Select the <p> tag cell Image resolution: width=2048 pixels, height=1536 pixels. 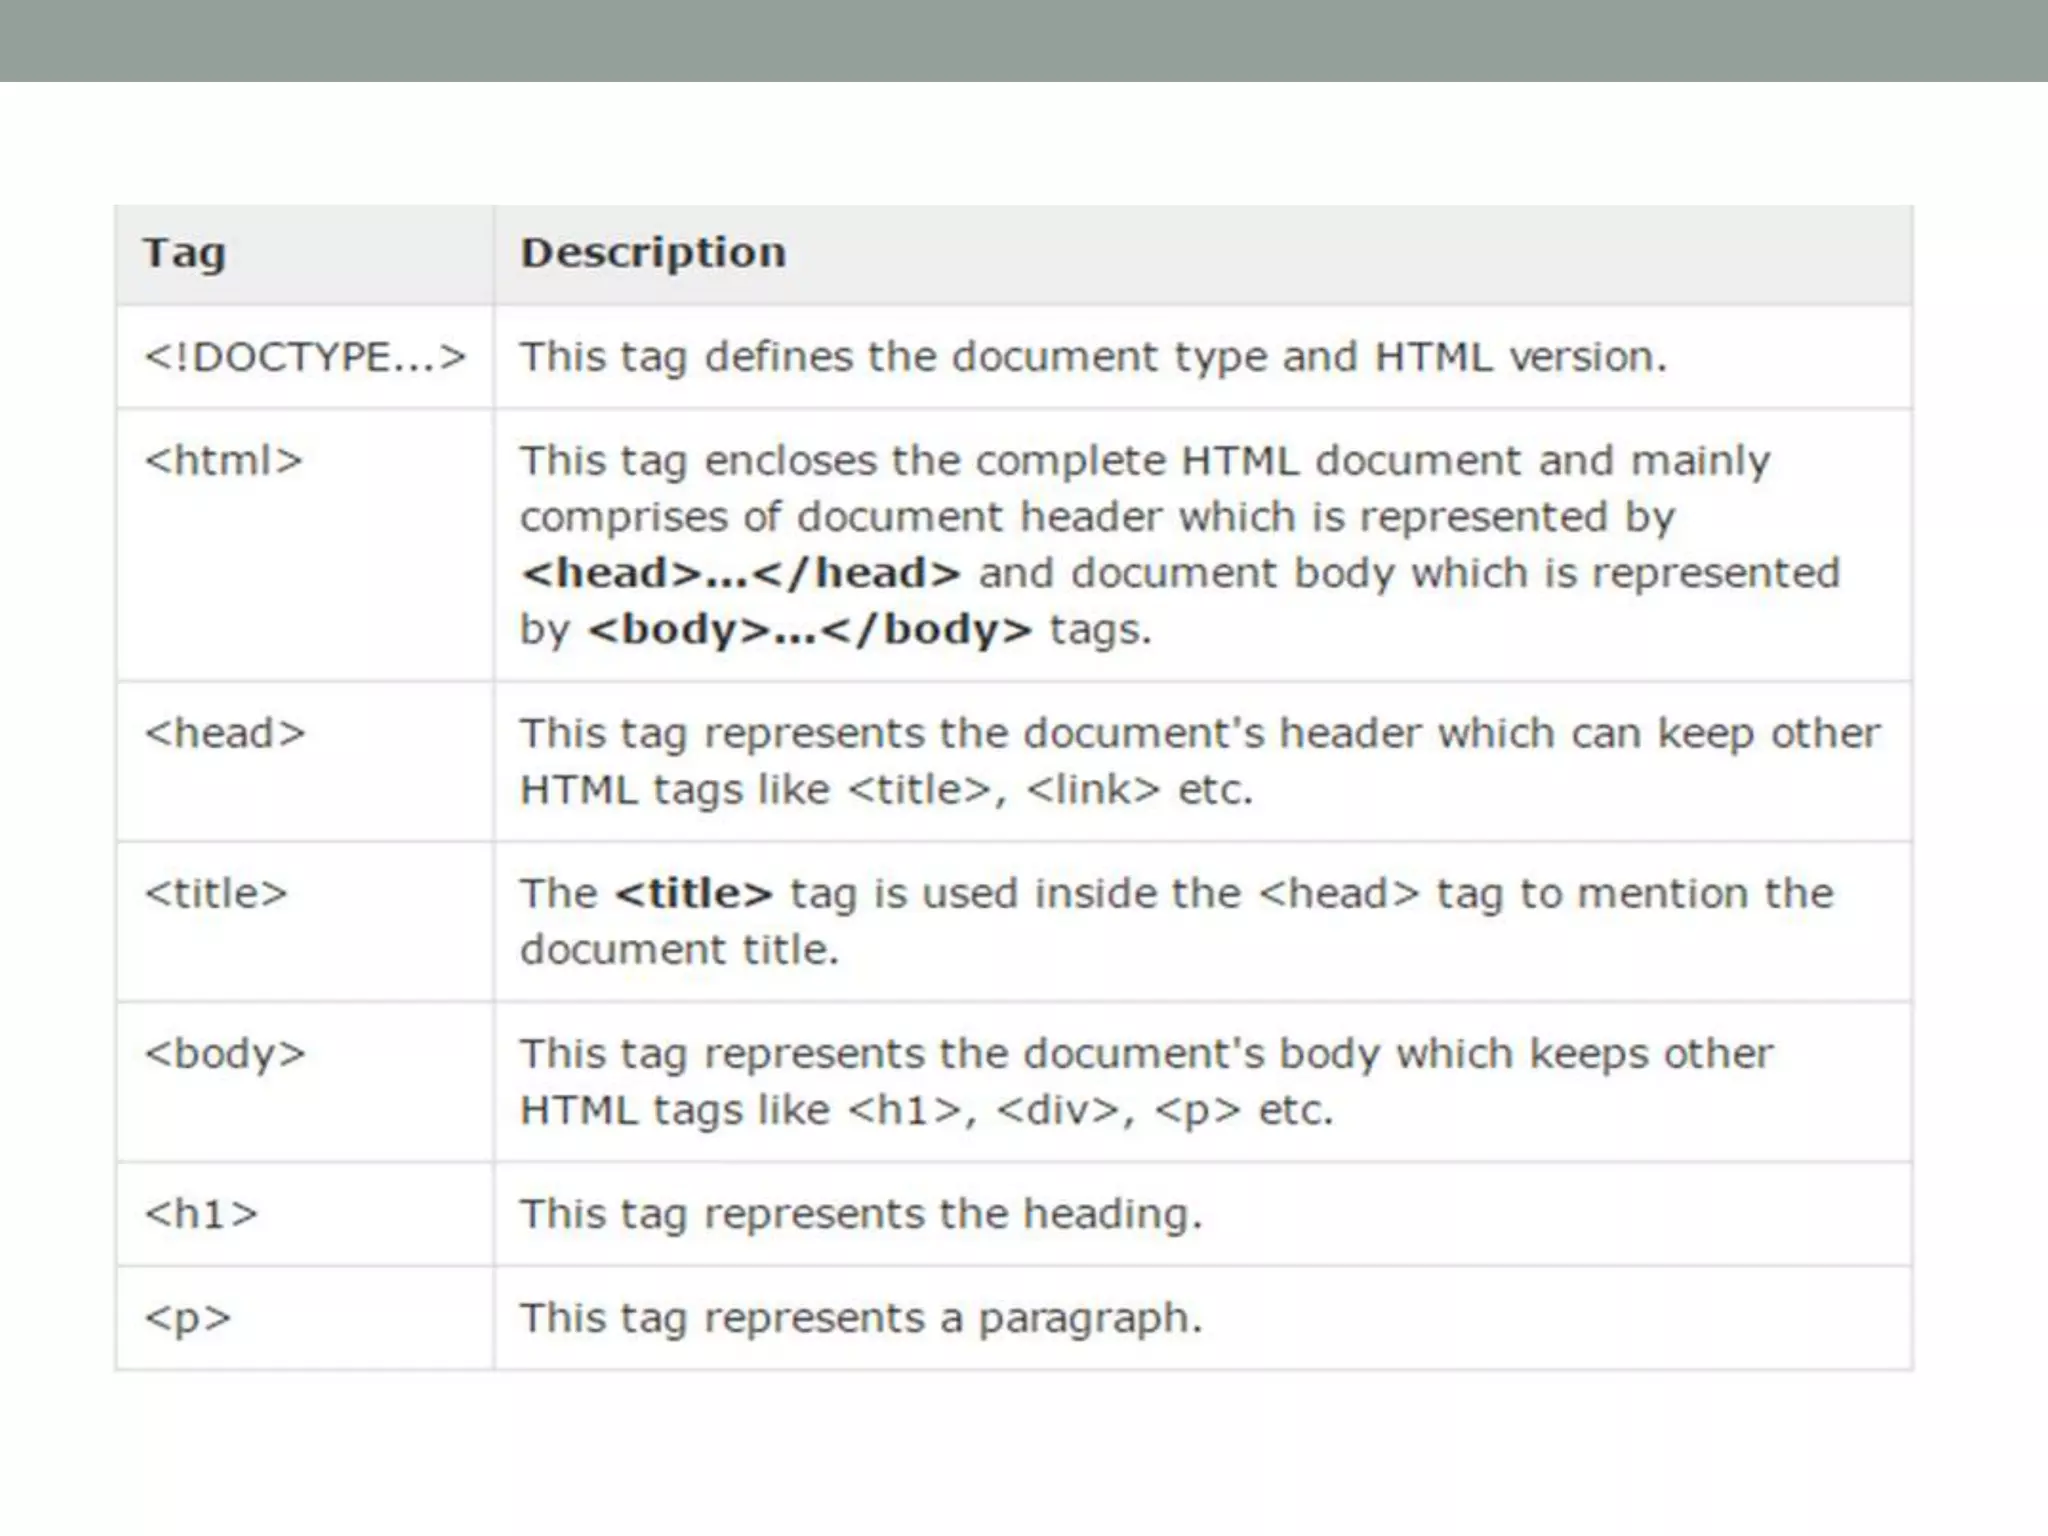point(188,1318)
